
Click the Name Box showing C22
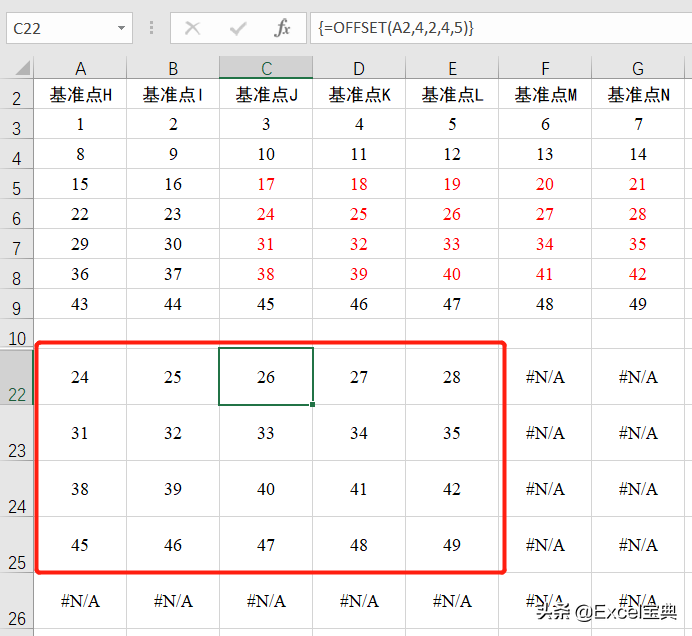click(x=69, y=28)
